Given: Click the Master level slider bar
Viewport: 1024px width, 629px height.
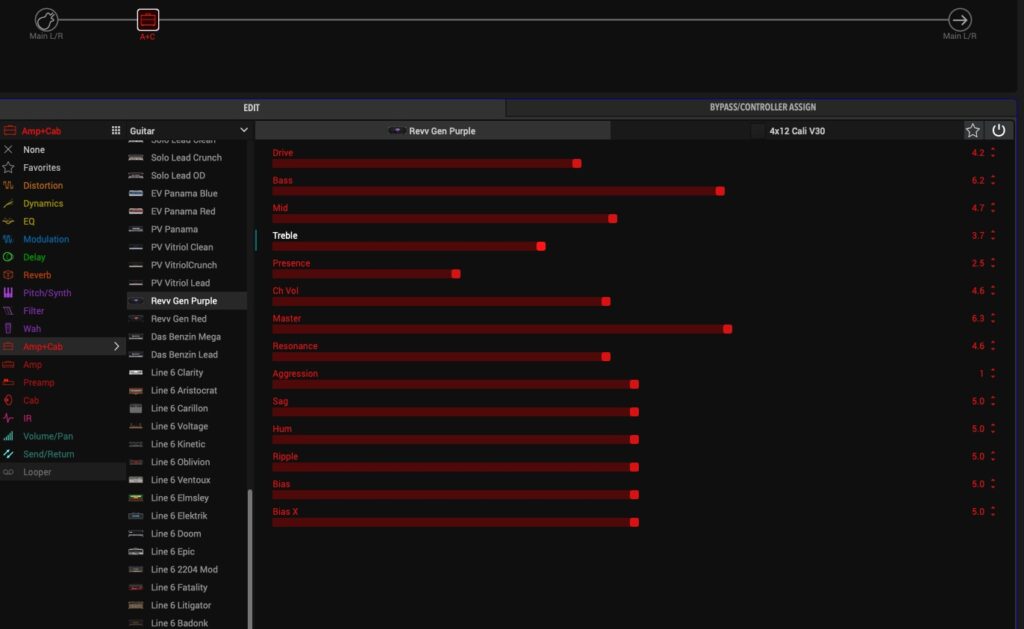Looking at the screenshot, I should 500,328.
